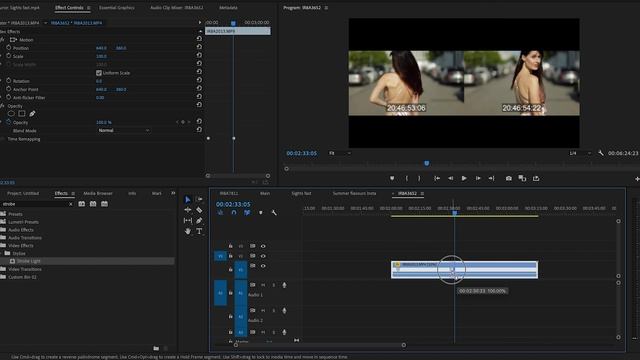Toggle Linked Selection in timeline
The image size is (640, 360).
click(247, 213)
